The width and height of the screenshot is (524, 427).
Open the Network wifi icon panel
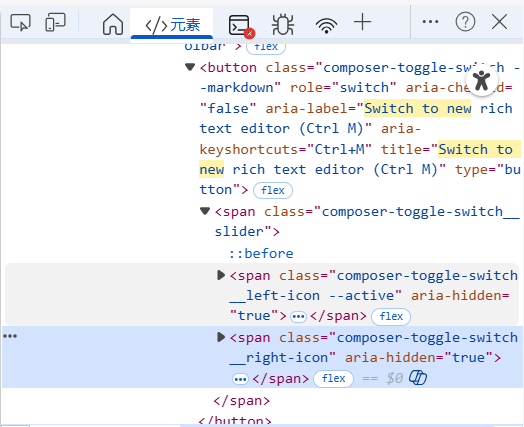point(326,25)
